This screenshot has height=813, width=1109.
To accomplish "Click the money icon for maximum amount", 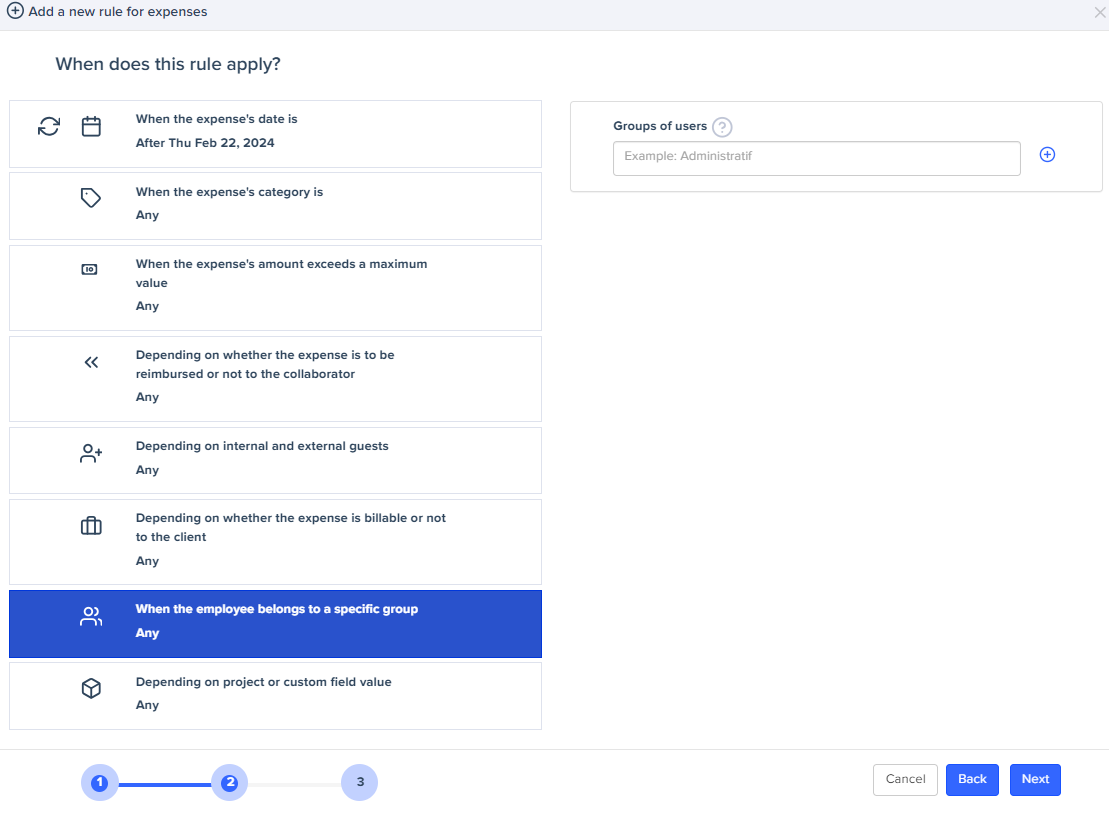I will tap(90, 270).
